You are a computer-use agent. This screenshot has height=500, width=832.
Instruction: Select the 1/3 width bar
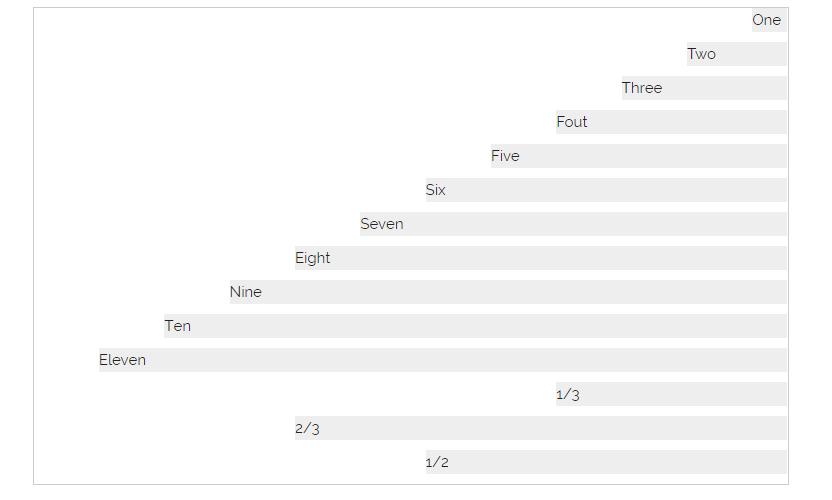pyautogui.click(x=672, y=394)
